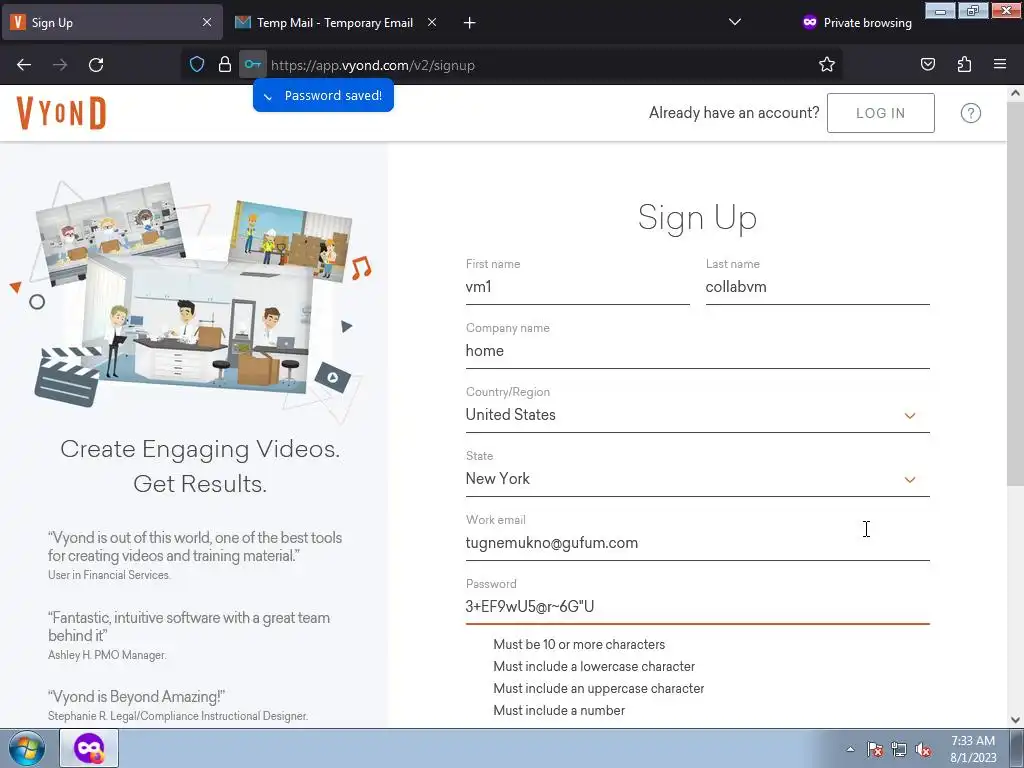The width and height of the screenshot is (1024, 768).
Task: Bookmark this page with the star
Action: (x=827, y=64)
